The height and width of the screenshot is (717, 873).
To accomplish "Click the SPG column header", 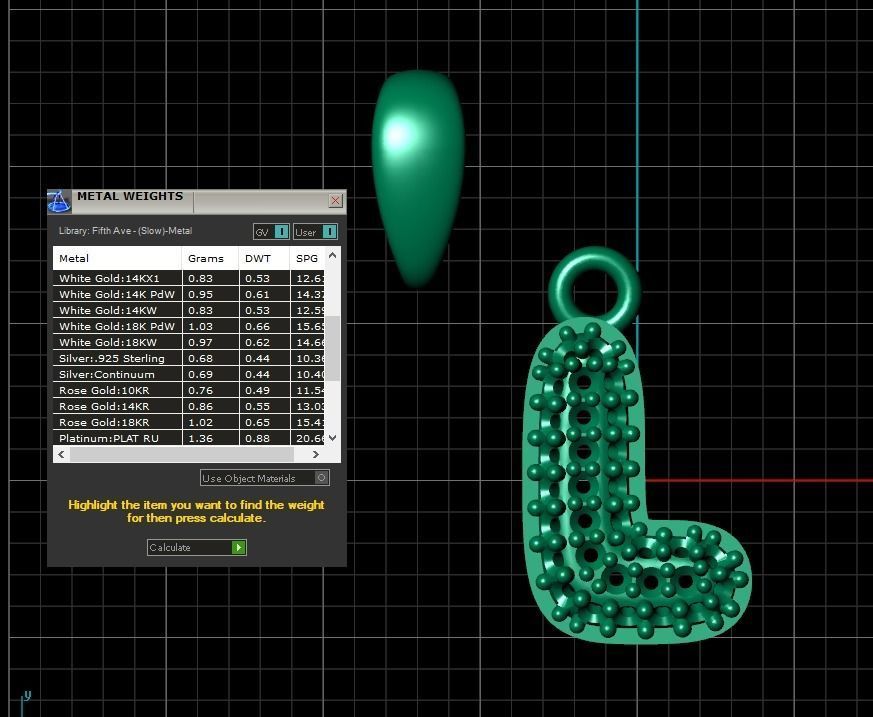I will point(307,258).
